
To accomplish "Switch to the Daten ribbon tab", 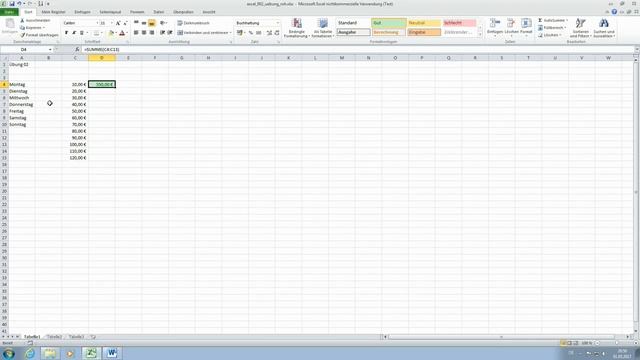I will (159, 12).
